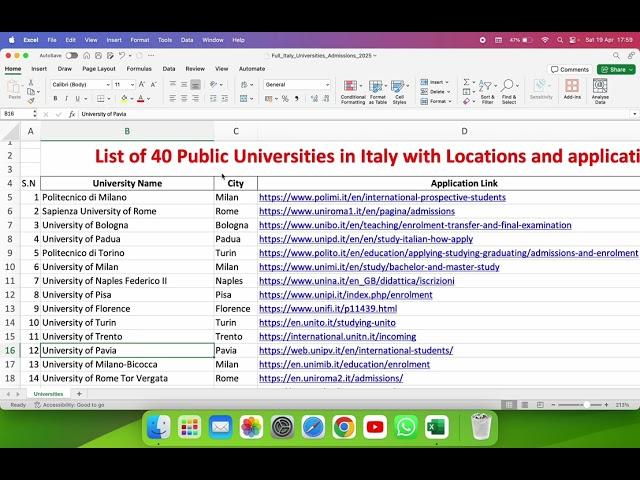Open Find & Select
Screen dimensions: 640x480
pyautogui.click(x=509, y=92)
